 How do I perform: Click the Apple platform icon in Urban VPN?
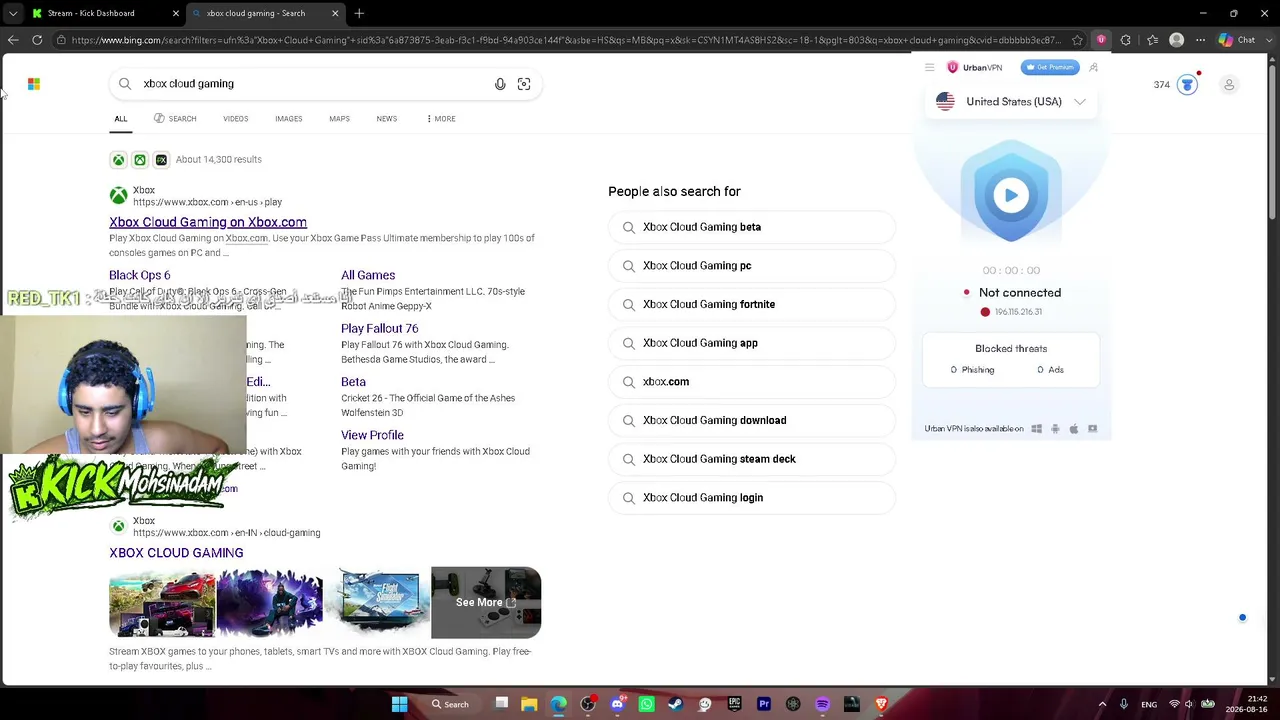pyautogui.click(x=1074, y=429)
